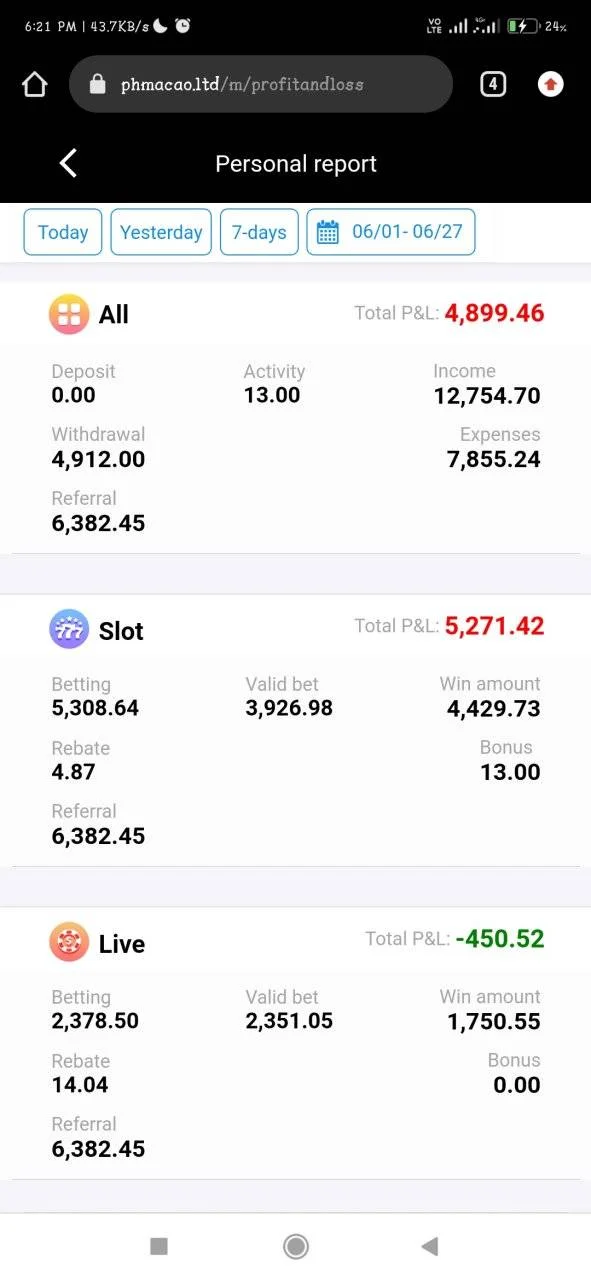This screenshot has width=591, height=1280.
Task: Tap the Live section heading
Action: coord(122,944)
